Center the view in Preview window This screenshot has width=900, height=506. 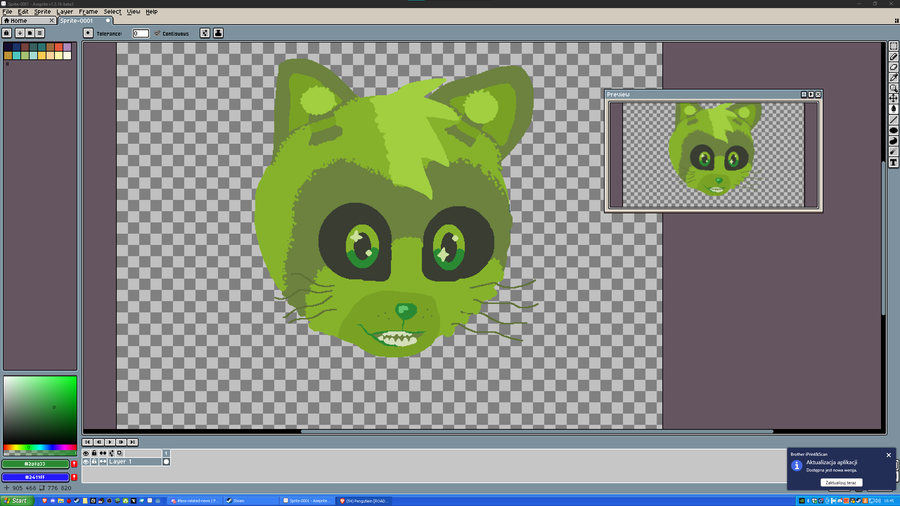(x=804, y=94)
